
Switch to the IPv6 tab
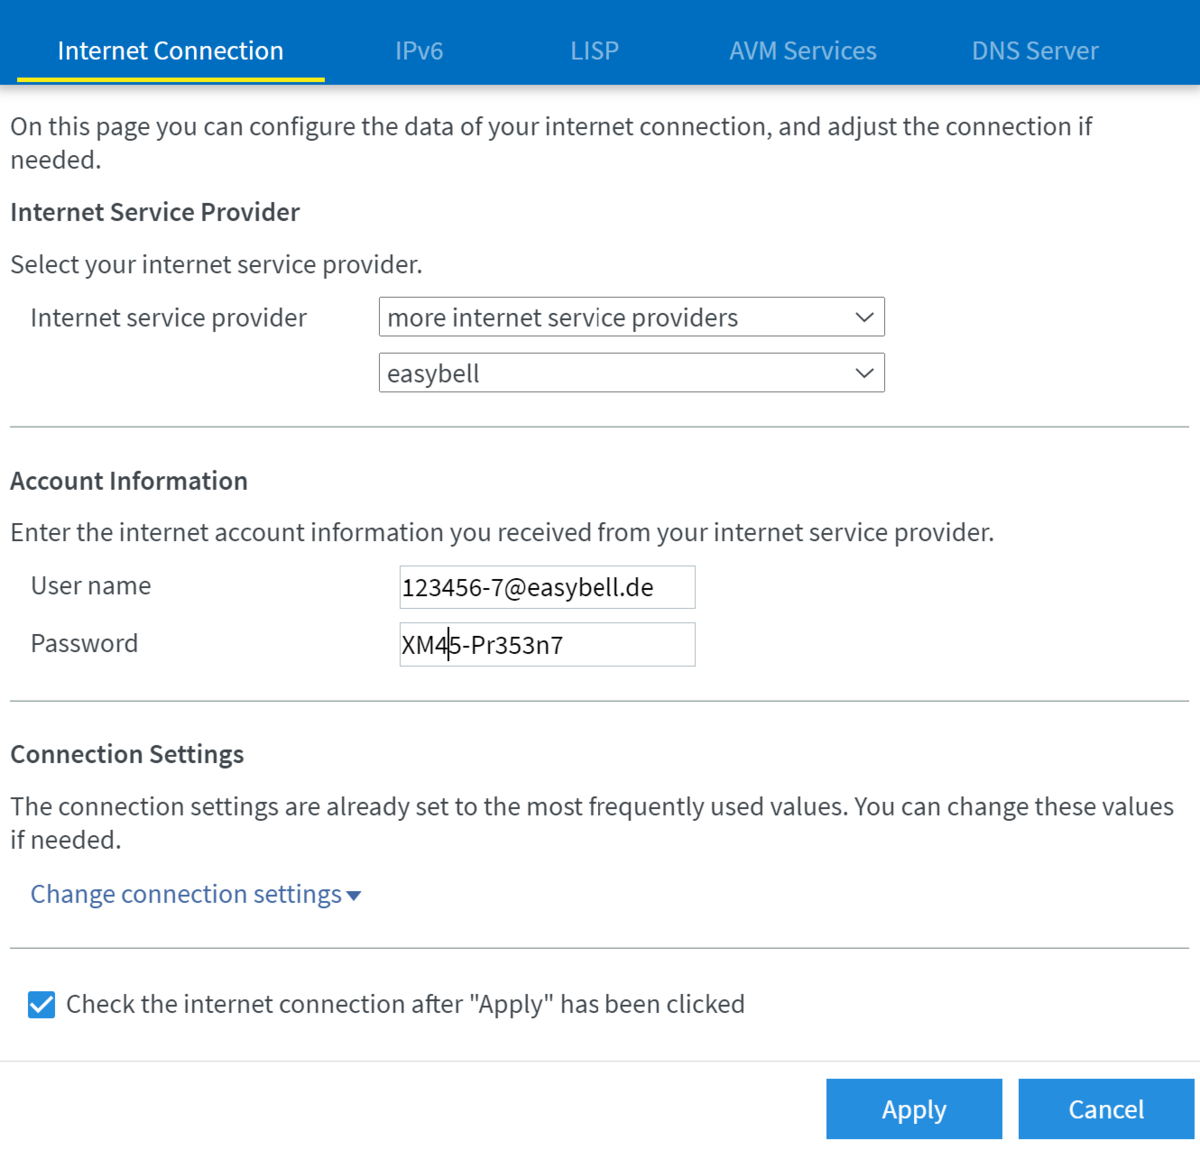[418, 51]
